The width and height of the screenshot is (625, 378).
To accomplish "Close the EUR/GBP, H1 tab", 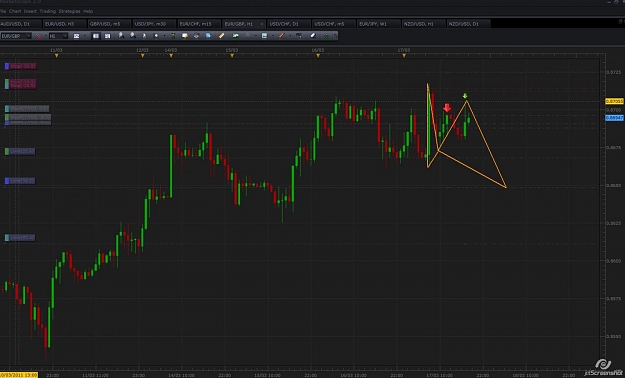I will (262, 24).
